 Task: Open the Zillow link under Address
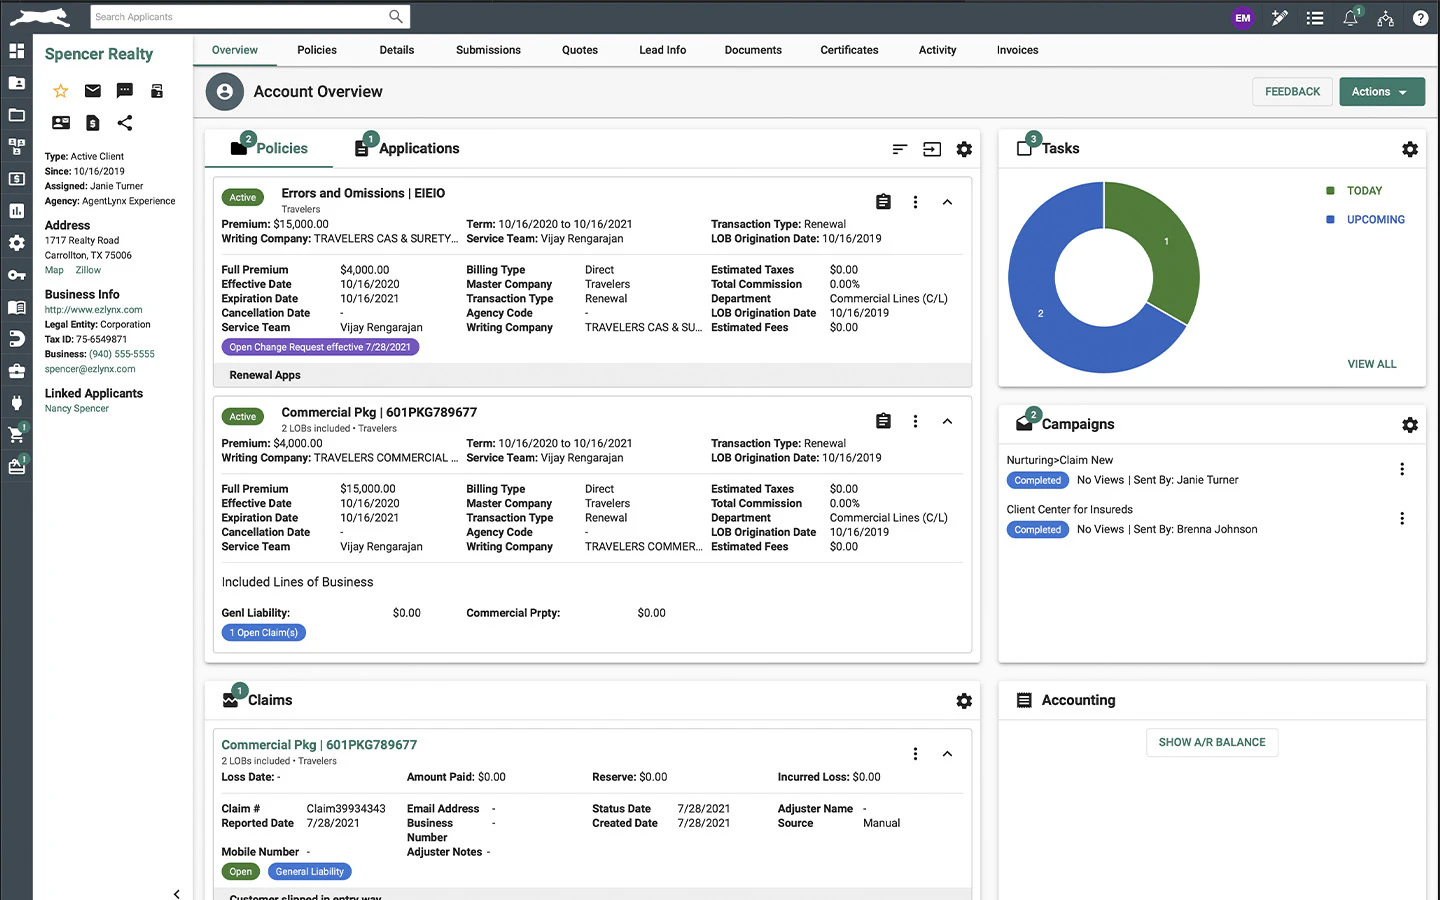click(x=88, y=269)
